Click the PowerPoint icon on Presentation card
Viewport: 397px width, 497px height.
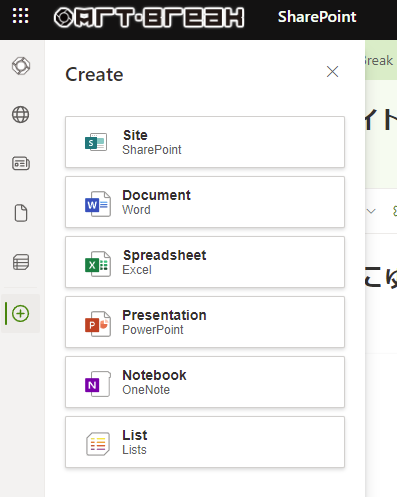coord(98,324)
